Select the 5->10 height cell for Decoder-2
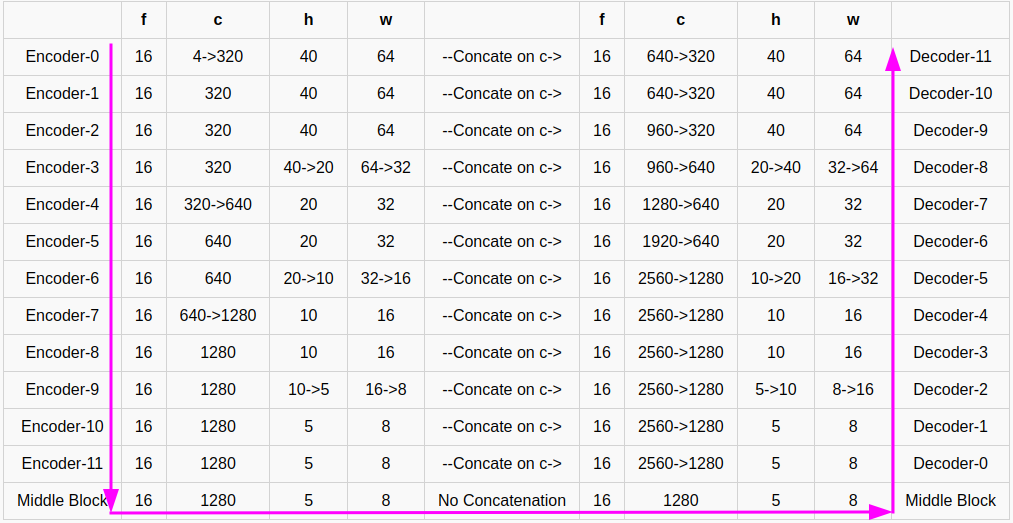Viewport: 1013px width, 523px height. point(775,390)
